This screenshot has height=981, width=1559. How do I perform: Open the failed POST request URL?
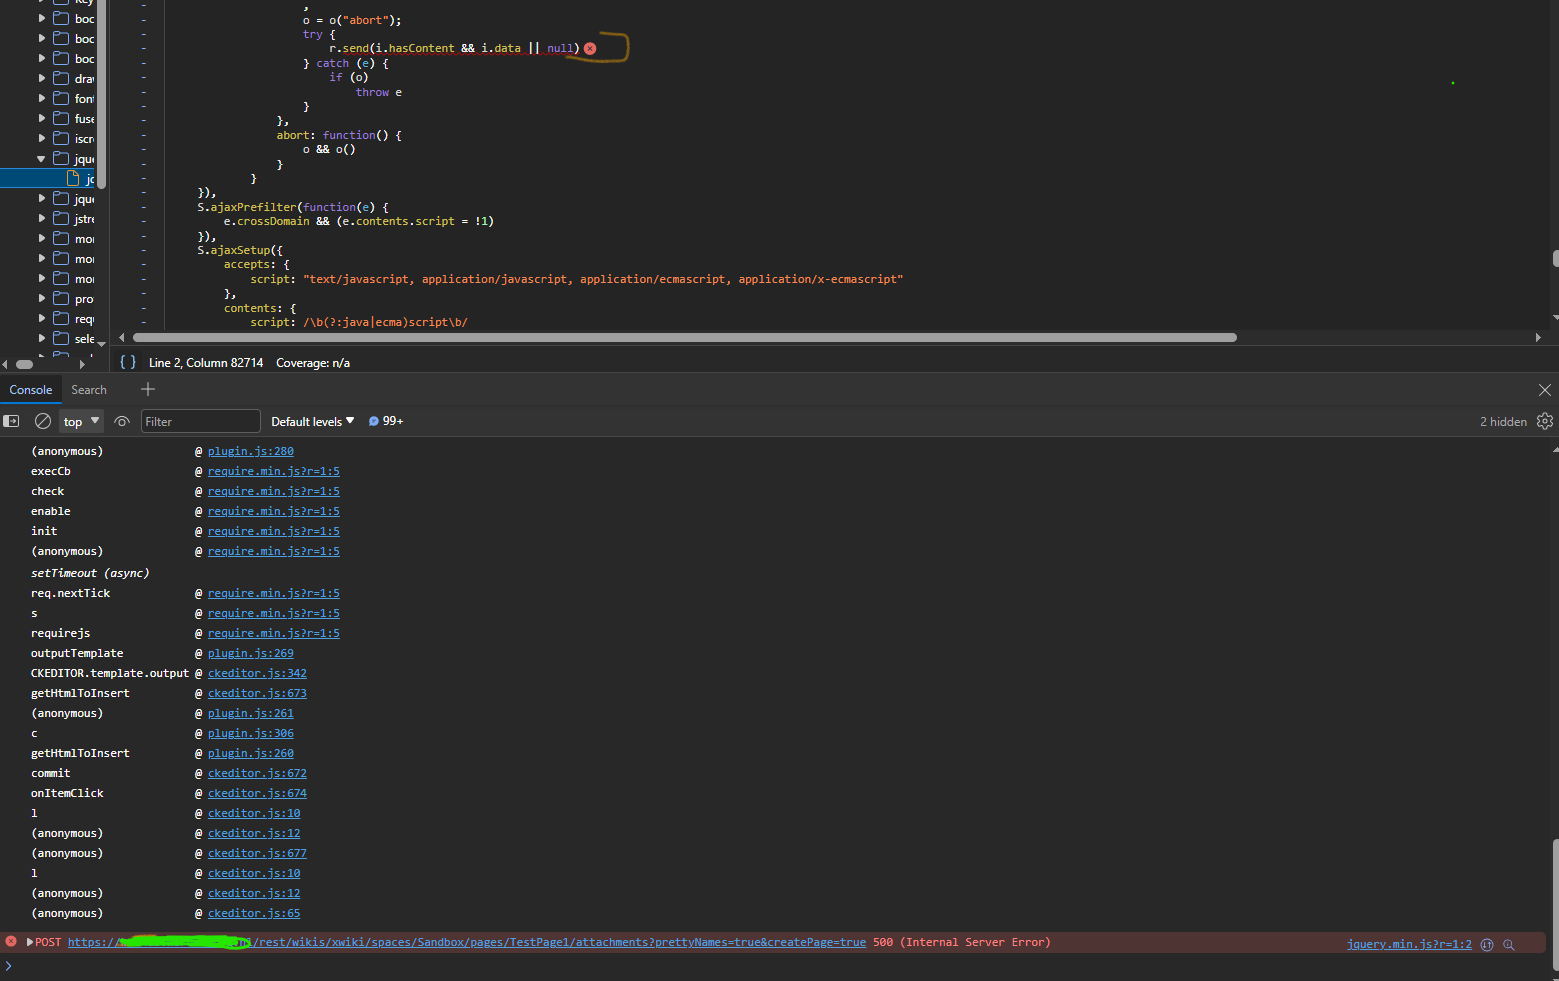pos(467,942)
